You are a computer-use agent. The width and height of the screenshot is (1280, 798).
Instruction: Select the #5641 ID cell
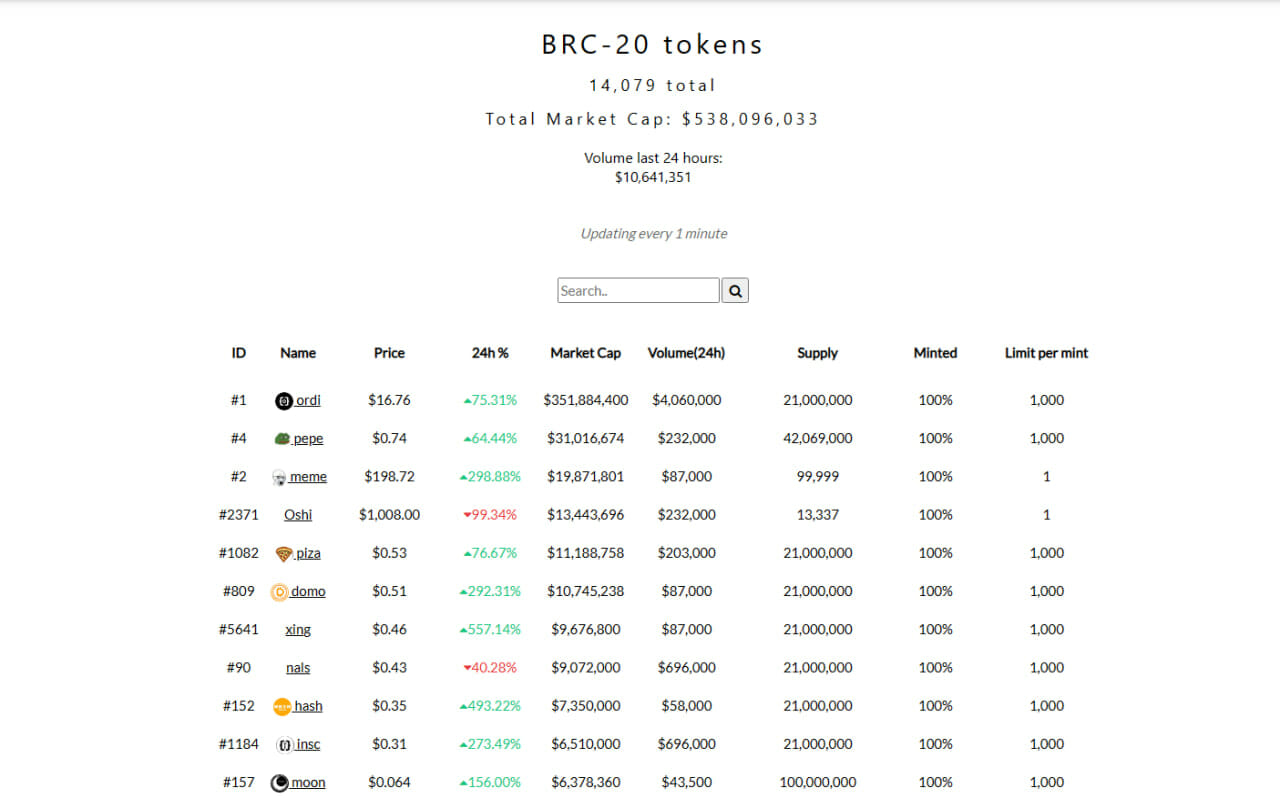click(239, 630)
